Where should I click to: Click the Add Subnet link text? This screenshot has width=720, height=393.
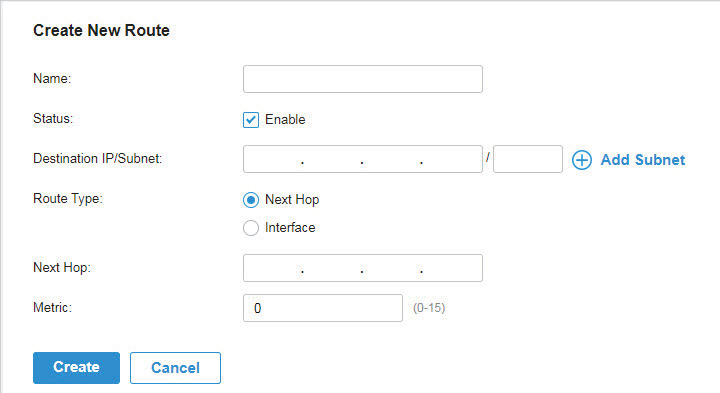pyautogui.click(x=642, y=160)
